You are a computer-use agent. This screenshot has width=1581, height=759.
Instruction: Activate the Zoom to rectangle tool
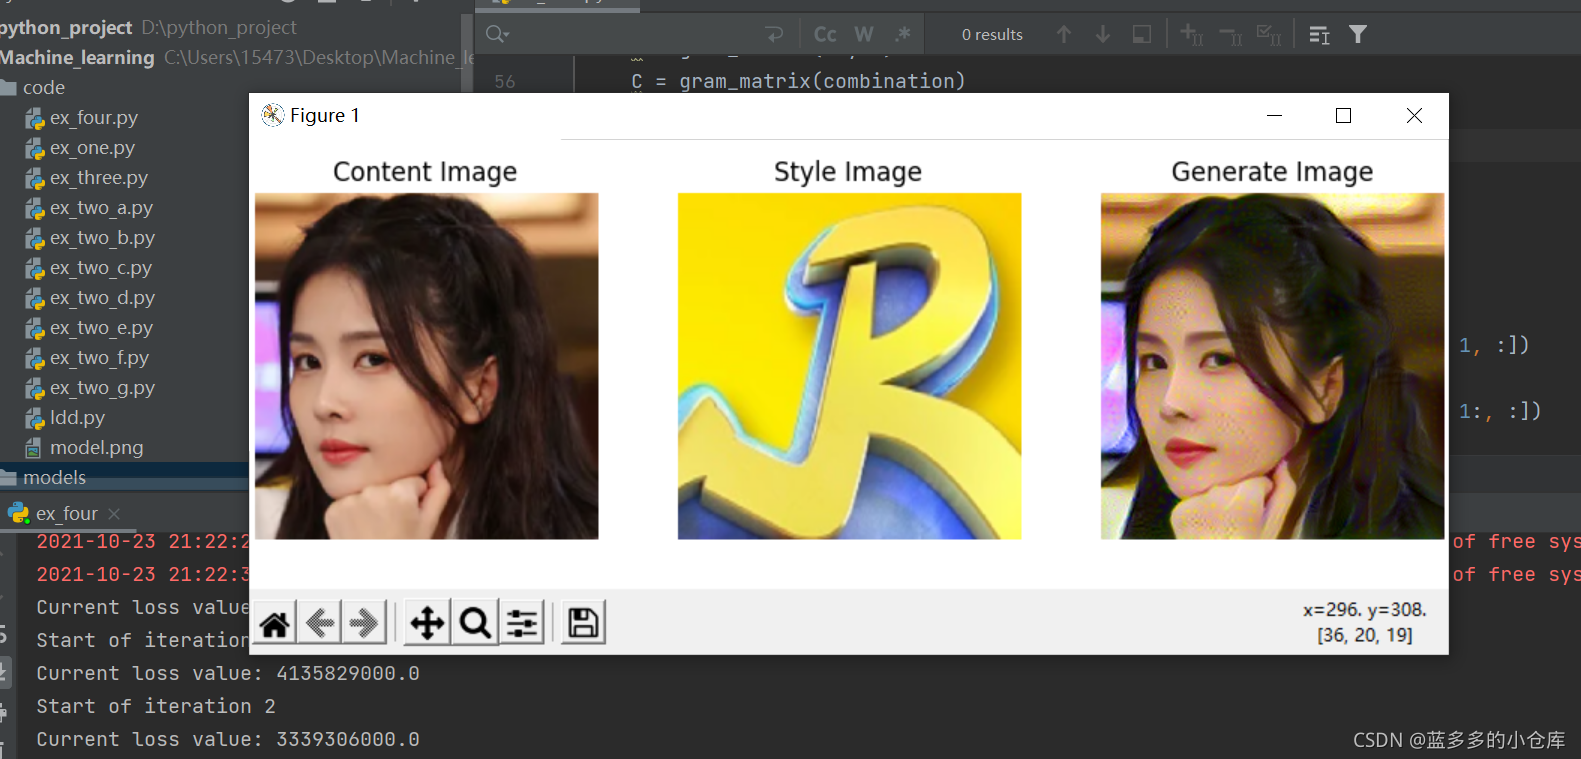coord(475,623)
